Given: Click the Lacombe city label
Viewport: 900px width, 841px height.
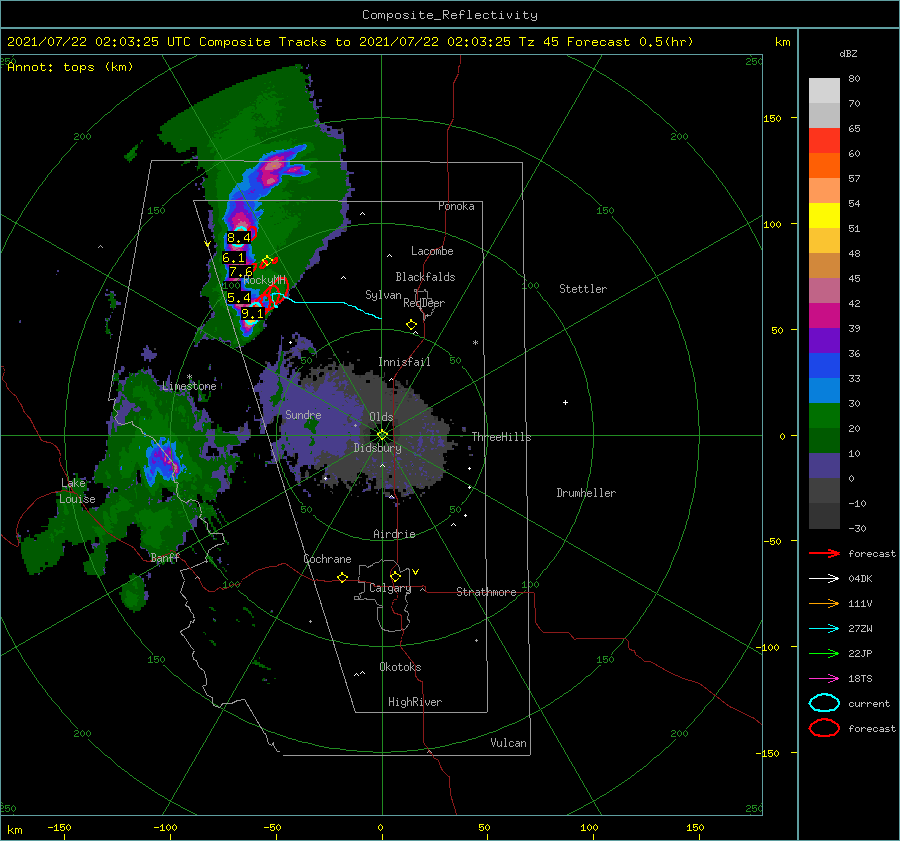Looking at the screenshot, I should [432, 251].
